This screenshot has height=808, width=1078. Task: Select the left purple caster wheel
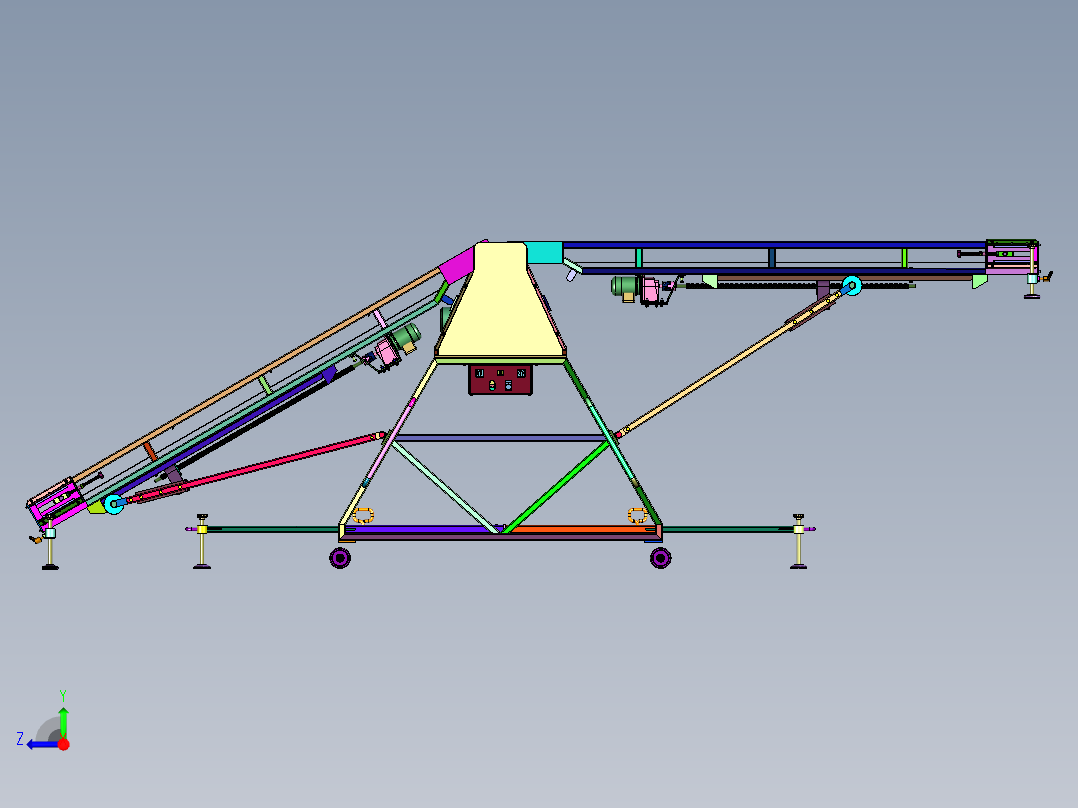pos(340,558)
